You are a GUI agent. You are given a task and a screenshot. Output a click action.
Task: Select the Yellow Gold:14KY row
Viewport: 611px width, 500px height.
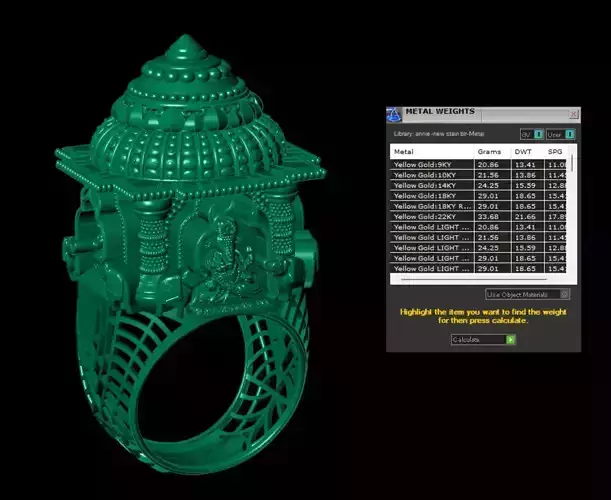(x=479, y=186)
